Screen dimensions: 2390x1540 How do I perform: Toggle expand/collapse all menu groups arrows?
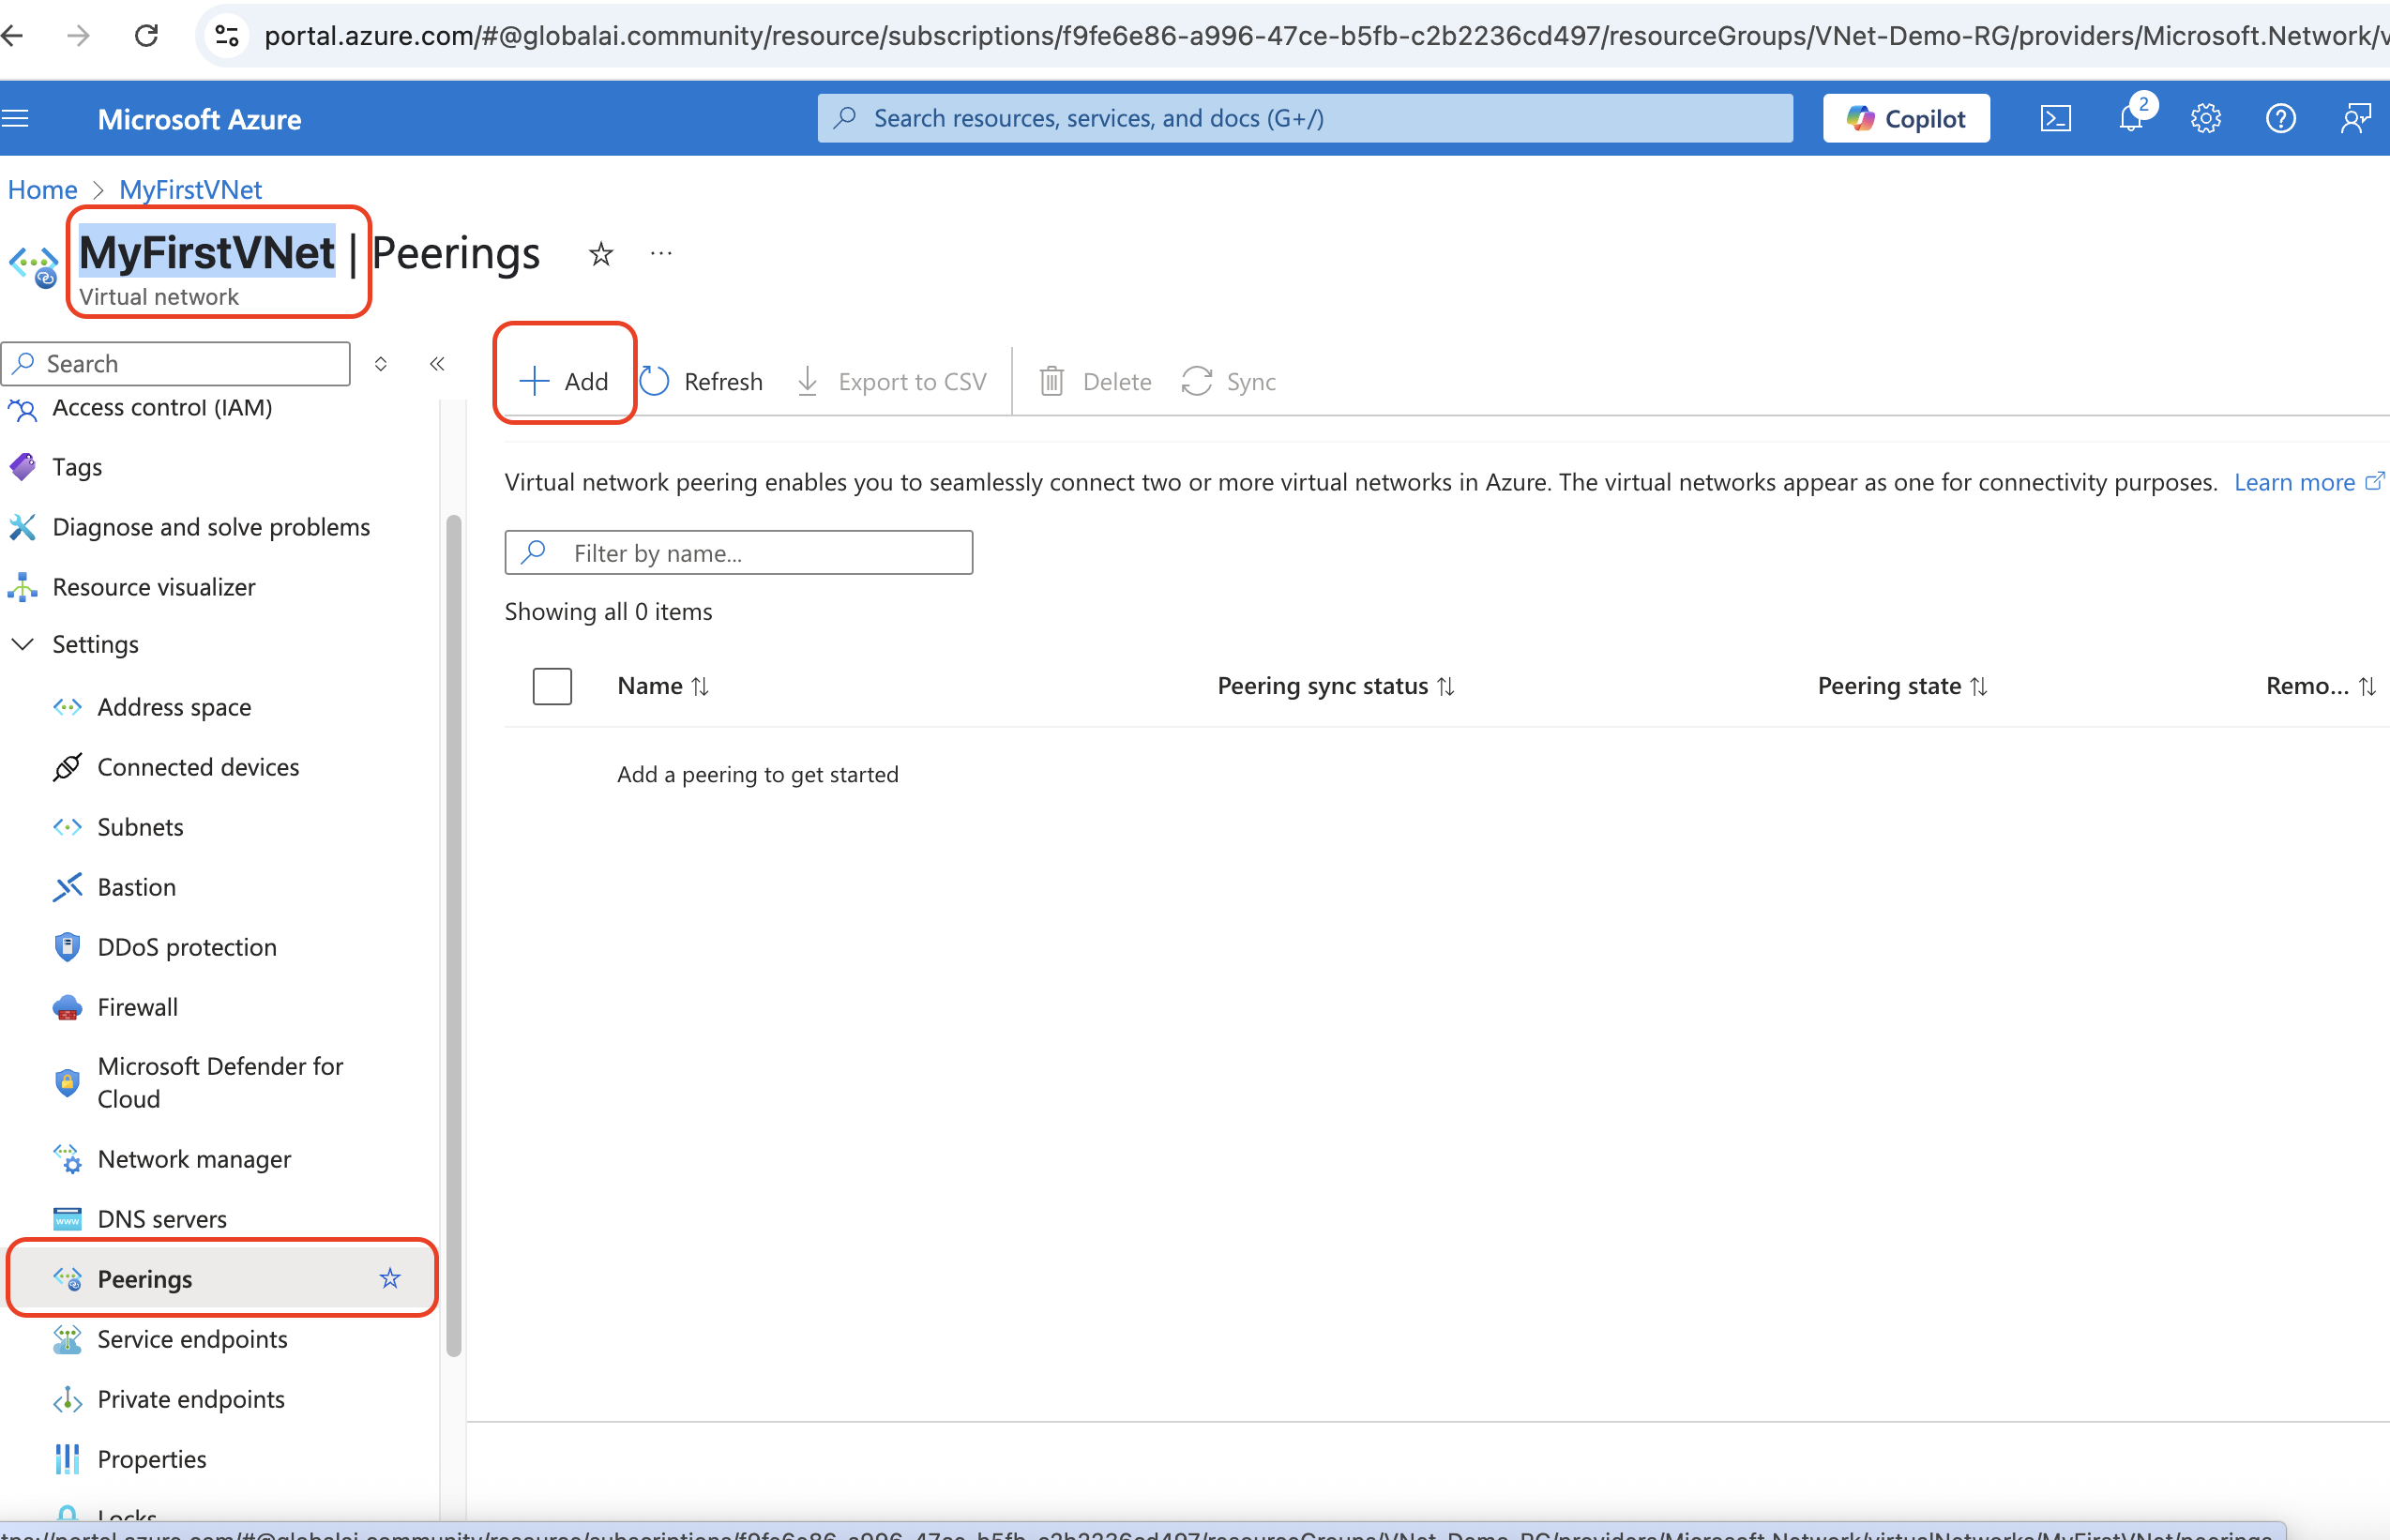point(381,364)
